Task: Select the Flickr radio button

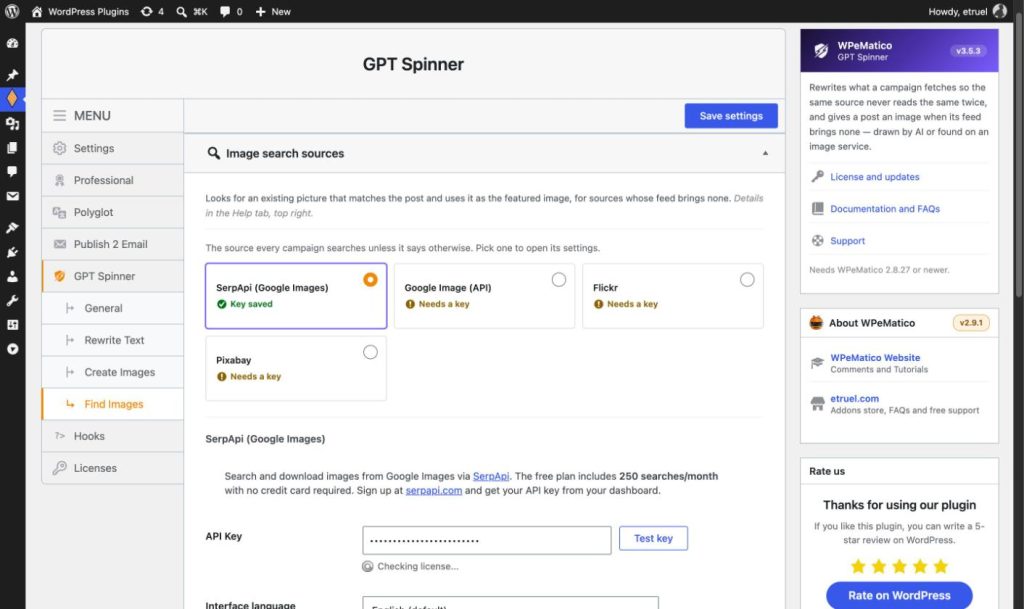Action: pyautogui.click(x=747, y=279)
